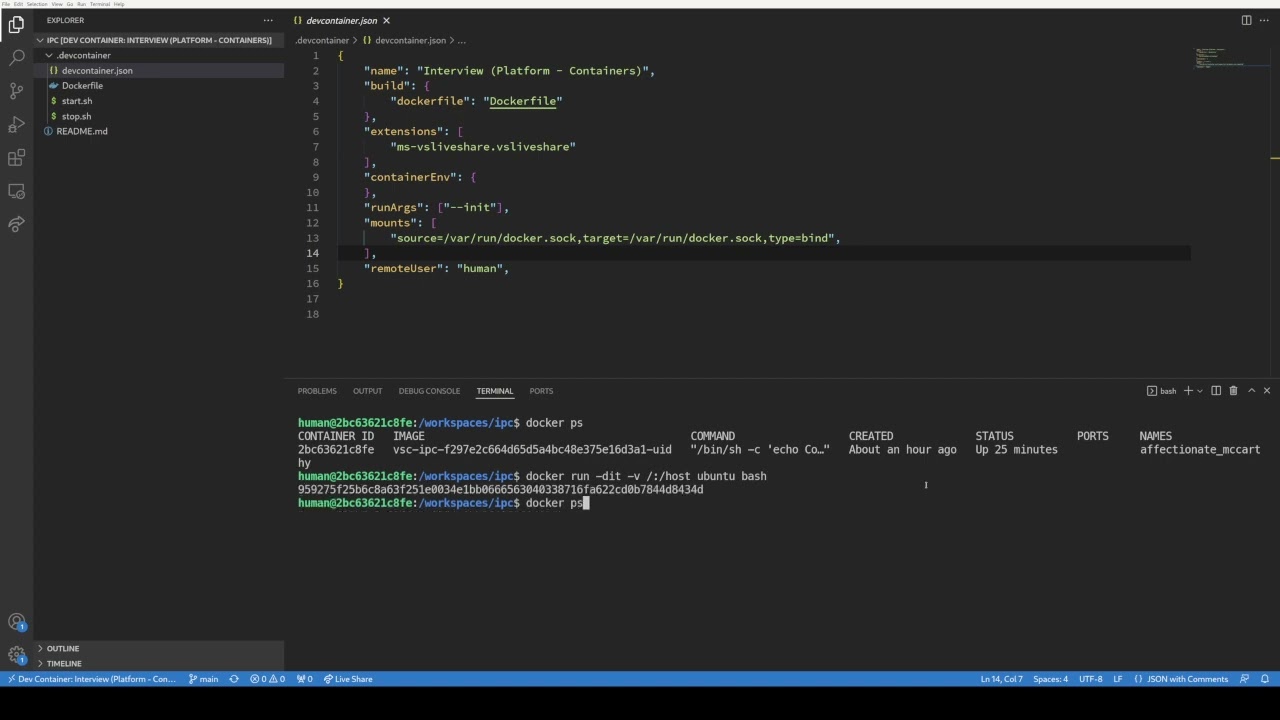Close the bottom panel
This screenshot has height=720, width=1280.
[1267, 391]
